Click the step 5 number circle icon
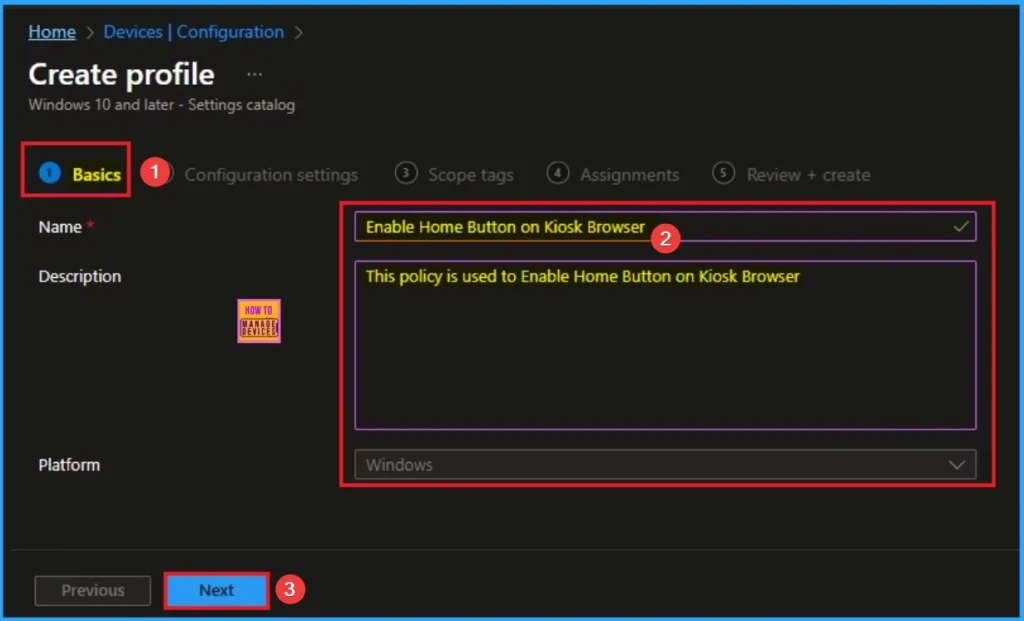 pyautogui.click(x=724, y=173)
